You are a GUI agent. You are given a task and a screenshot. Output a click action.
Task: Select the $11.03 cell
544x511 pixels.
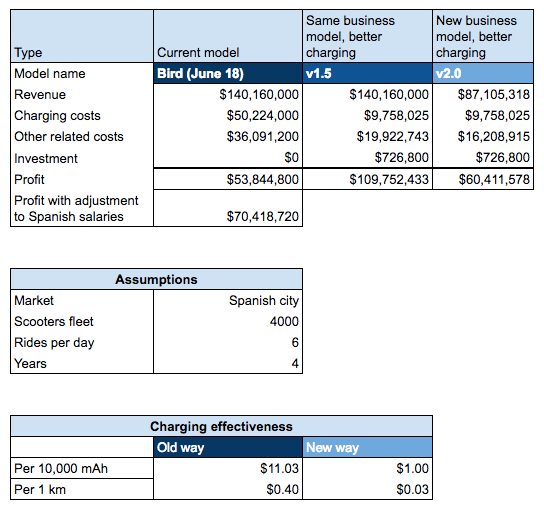click(228, 468)
